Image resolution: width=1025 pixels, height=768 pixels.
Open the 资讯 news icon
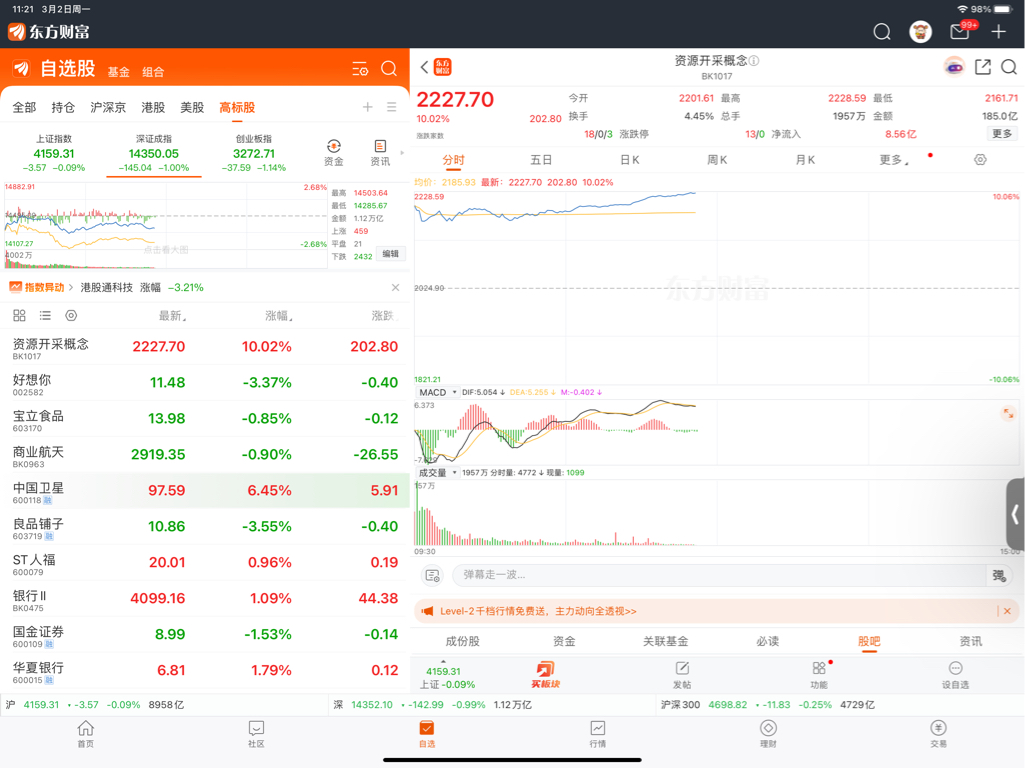coord(380,152)
